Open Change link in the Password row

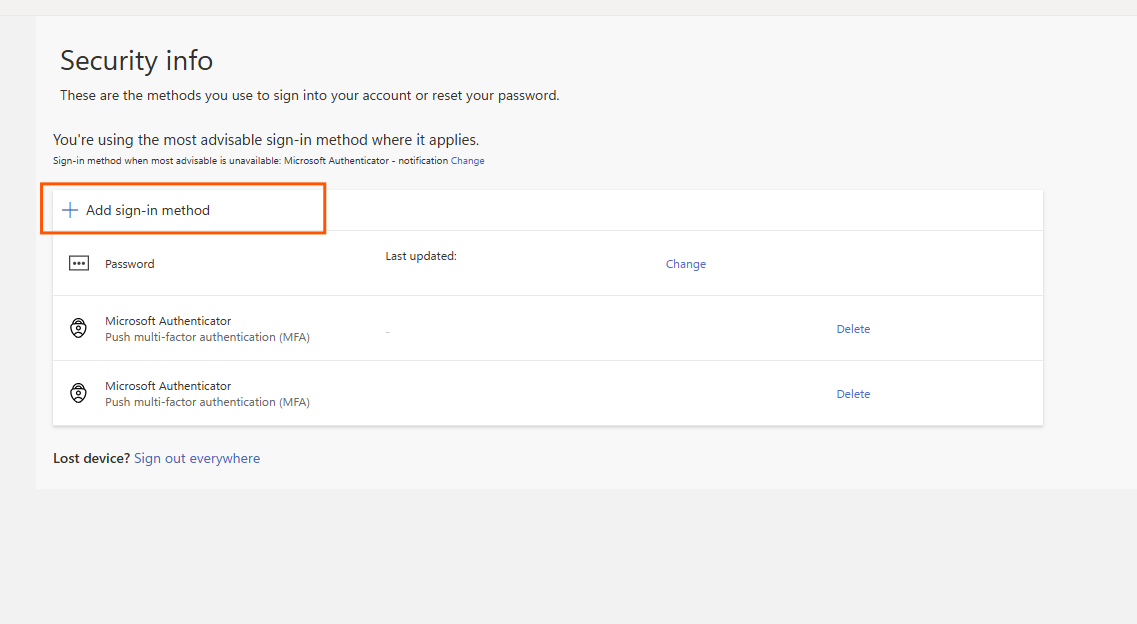click(686, 264)
